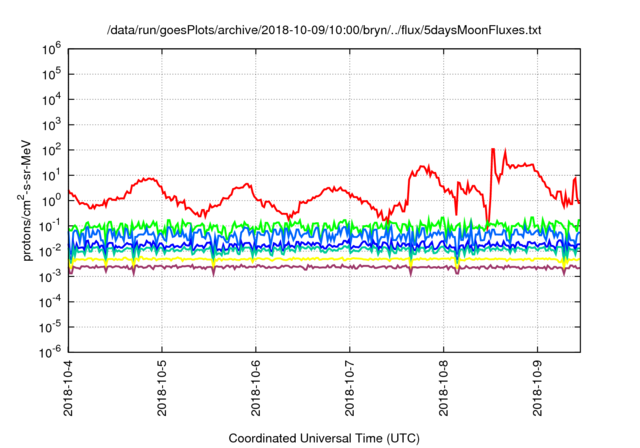Click the 10^-5 y-axis tick label

[x=50, y=328]
